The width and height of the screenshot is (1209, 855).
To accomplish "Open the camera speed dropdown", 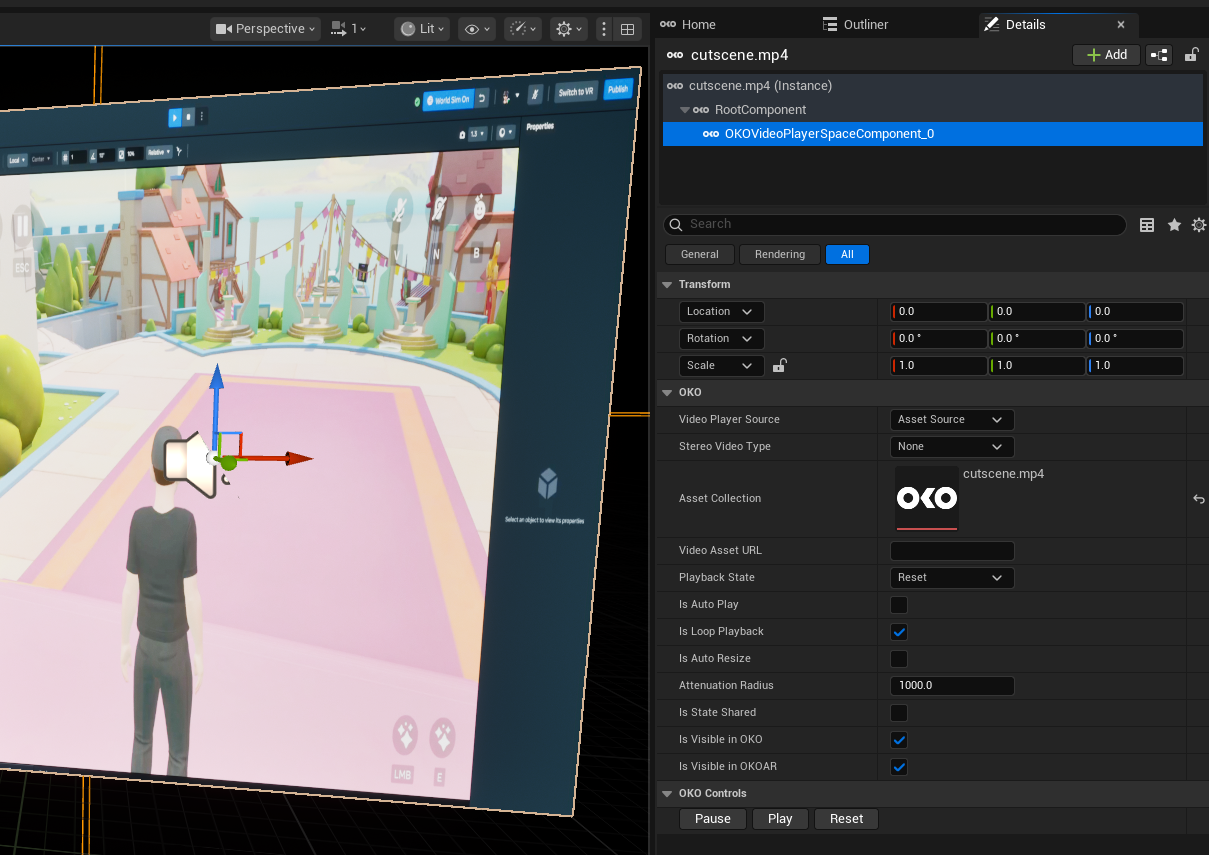I will point(348,29).
